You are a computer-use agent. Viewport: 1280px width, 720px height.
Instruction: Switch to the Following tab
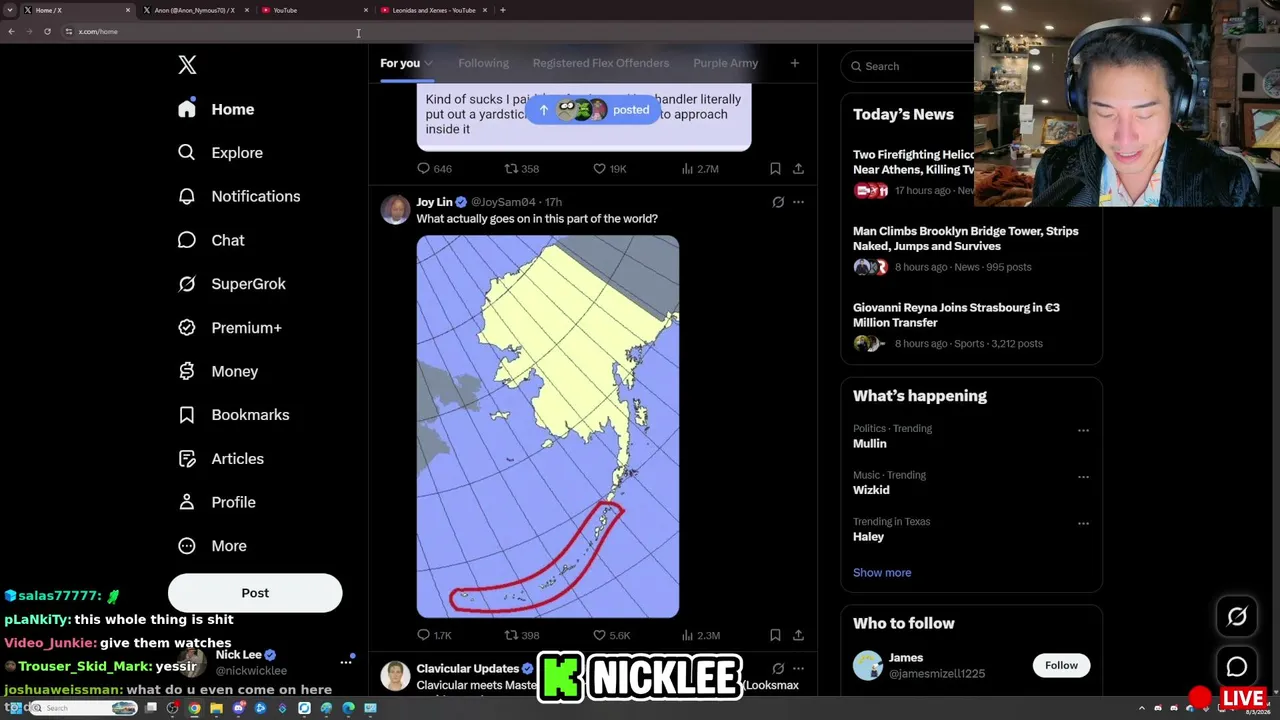coord(484,63)
